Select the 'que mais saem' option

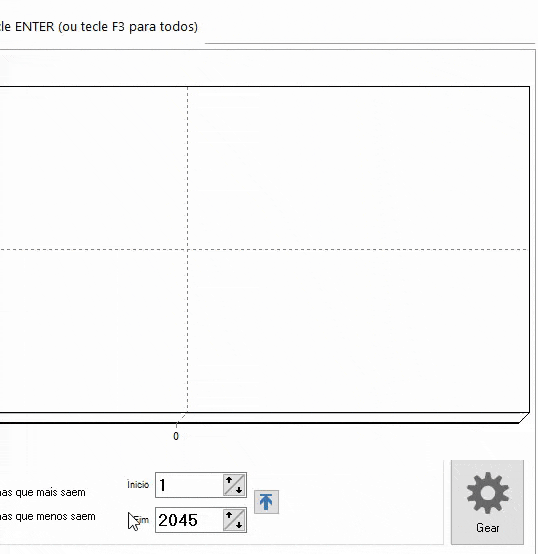pos(43,492)
